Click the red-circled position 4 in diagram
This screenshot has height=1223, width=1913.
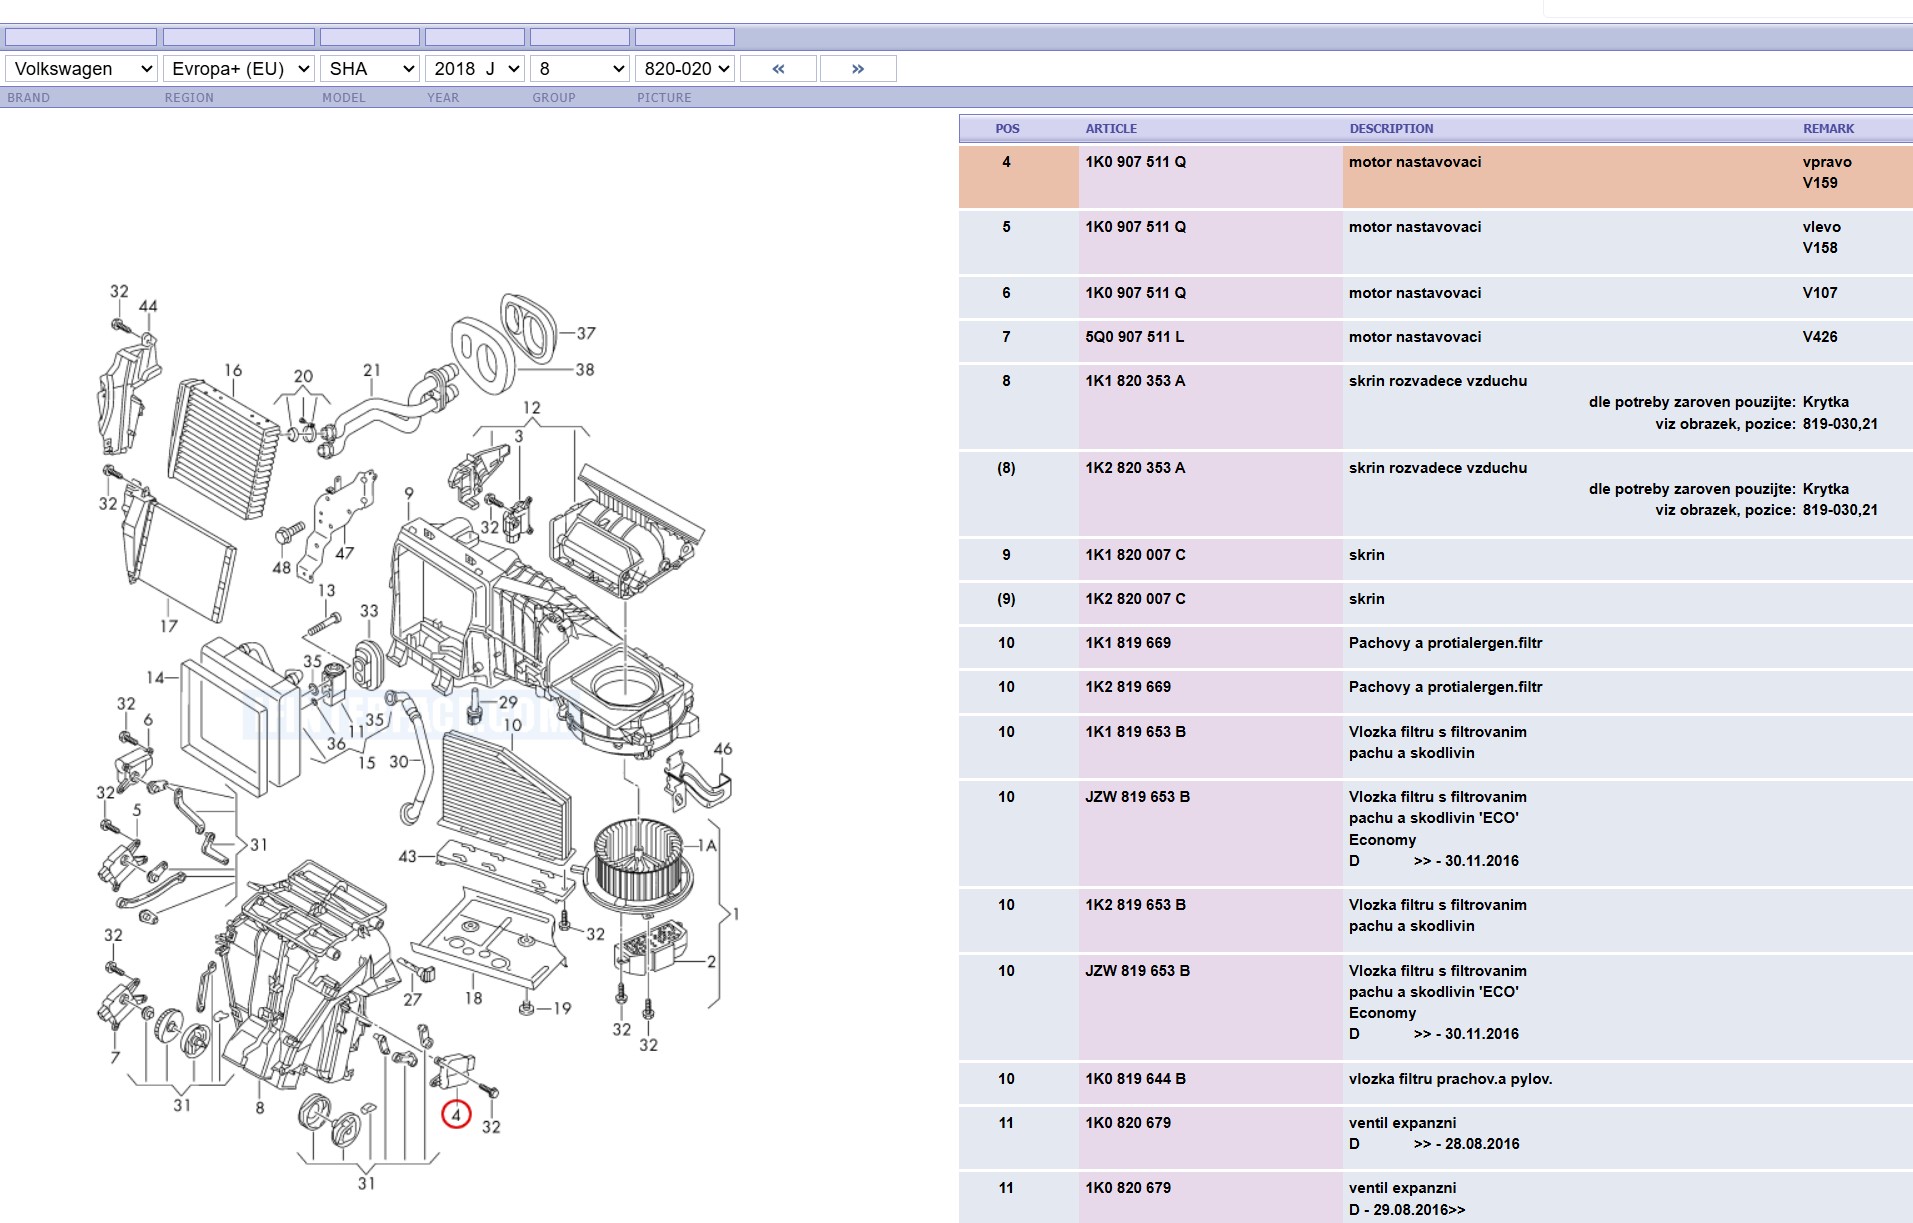coord(456,1114)
